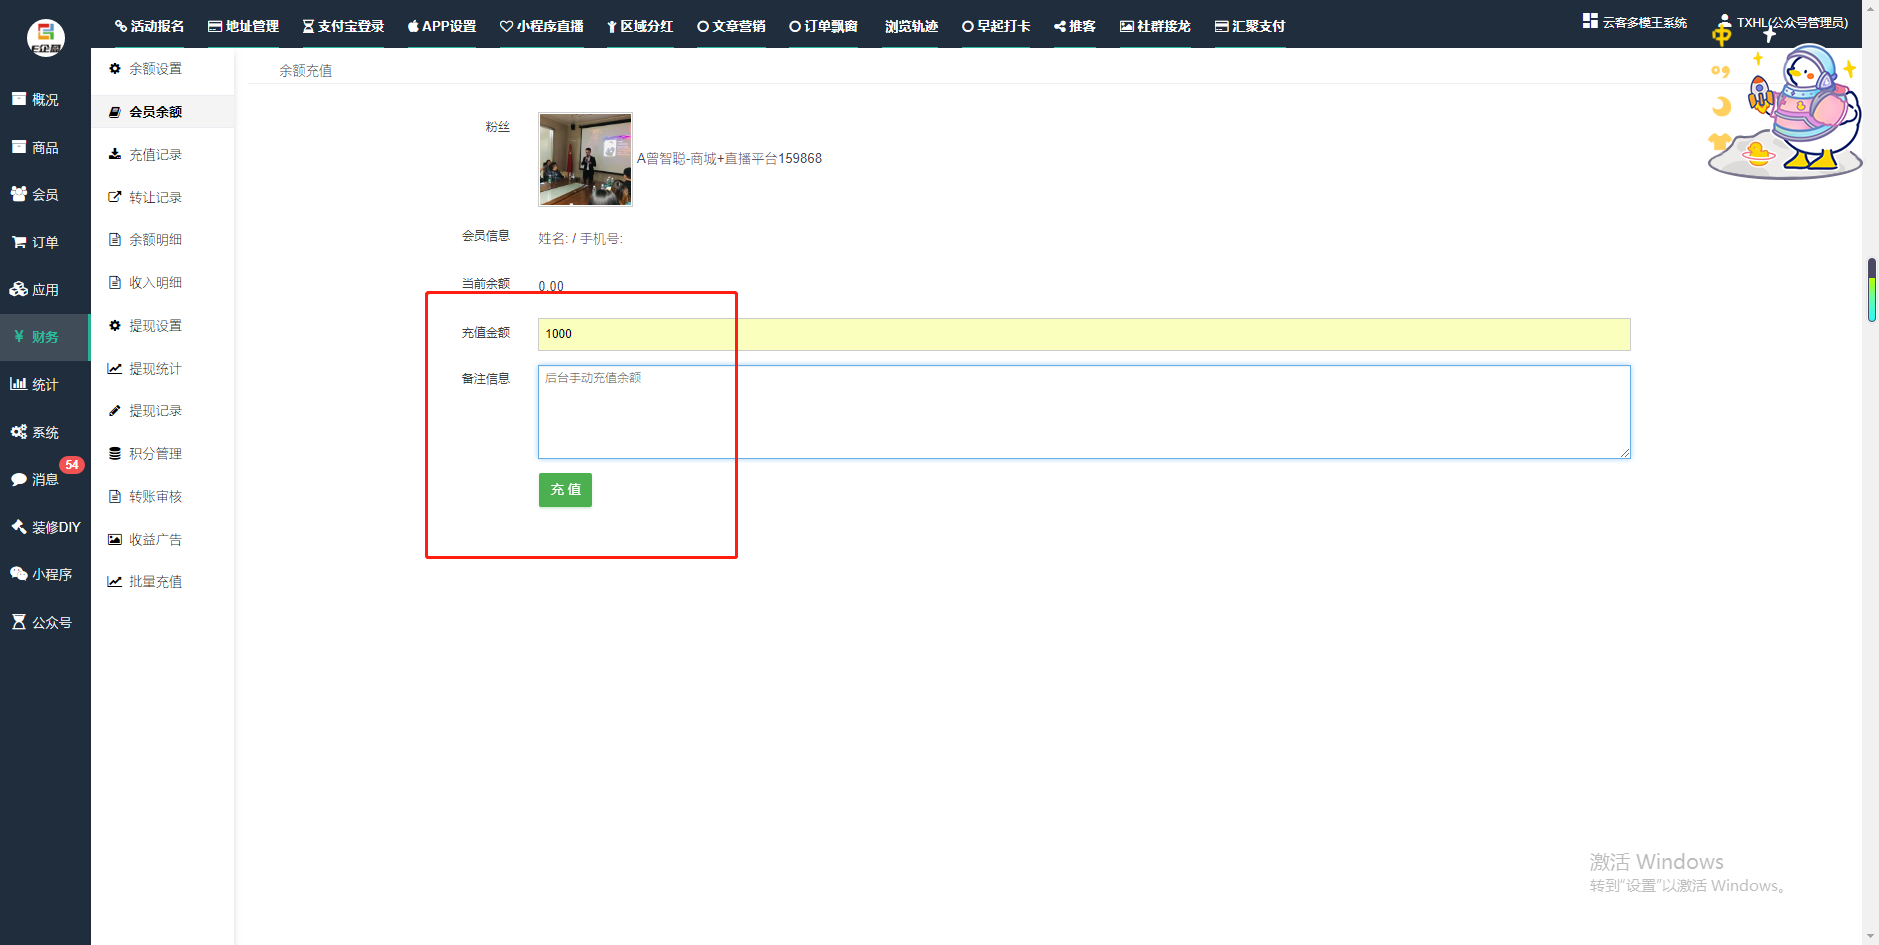Screen dimensions: 1879x945
Task: Click 支付宝登录 in top navigation bar
Action: 343,26
